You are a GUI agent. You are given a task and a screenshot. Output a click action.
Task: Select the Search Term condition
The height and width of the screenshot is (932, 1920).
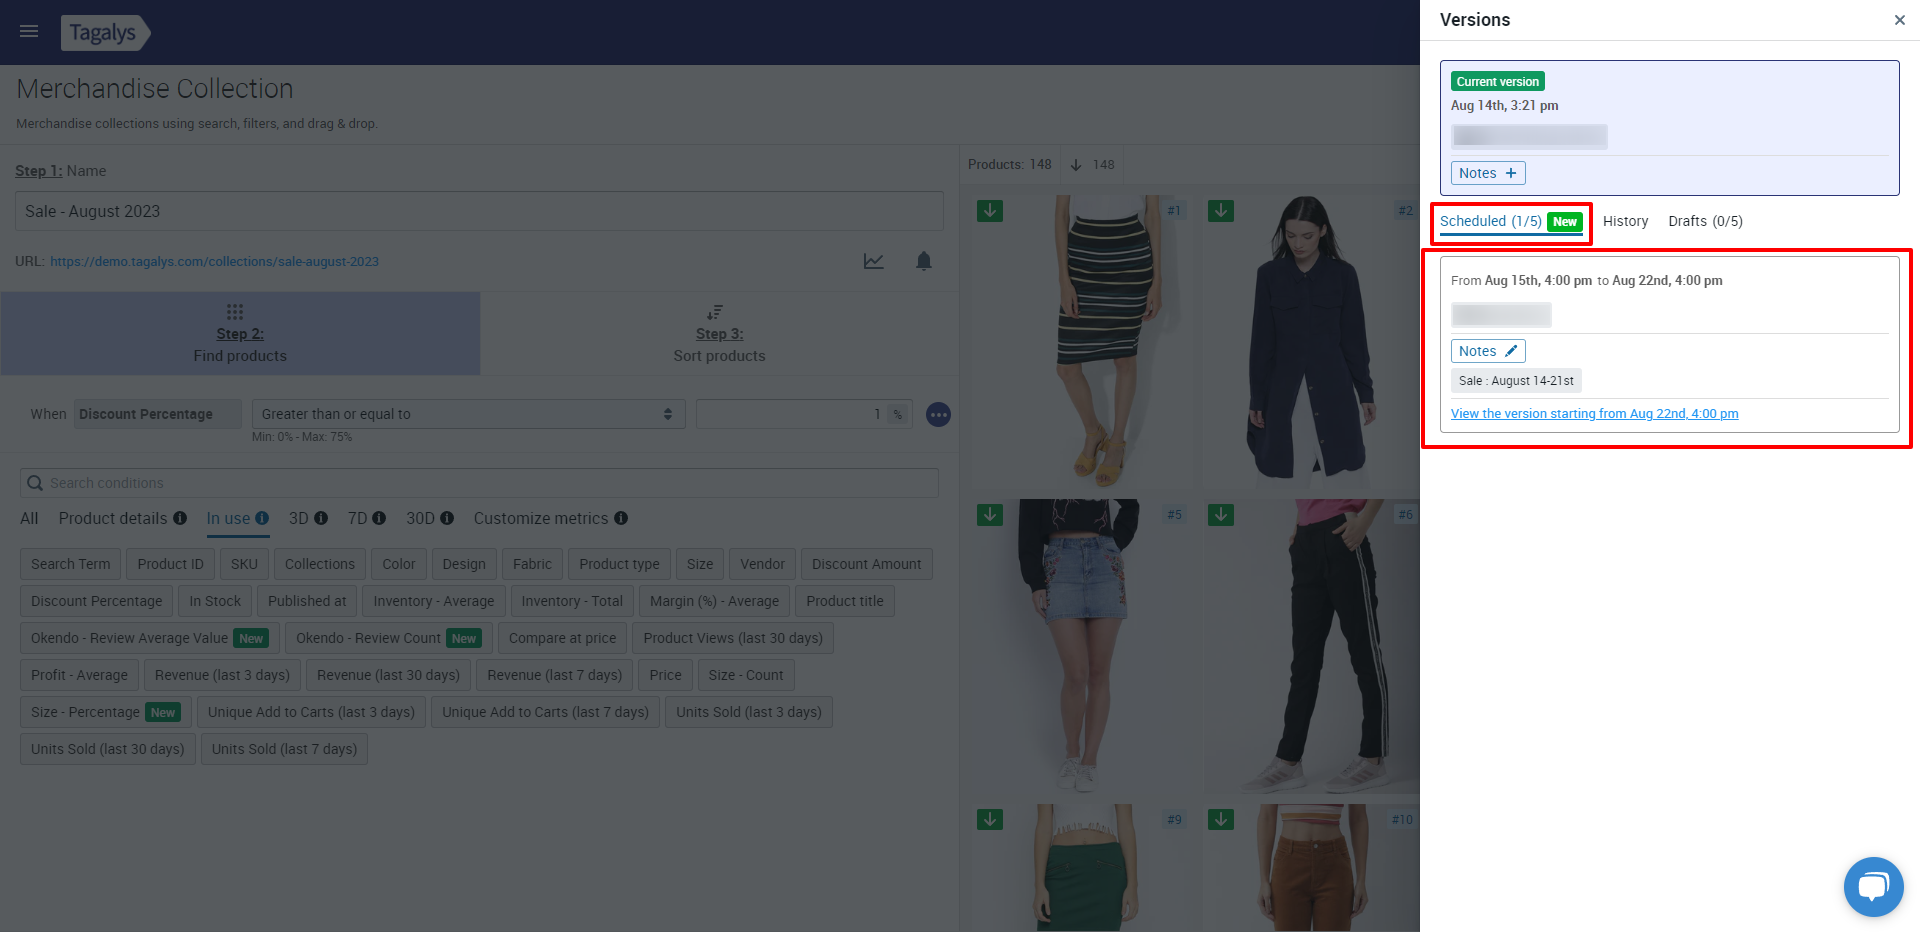pos(71,564)
